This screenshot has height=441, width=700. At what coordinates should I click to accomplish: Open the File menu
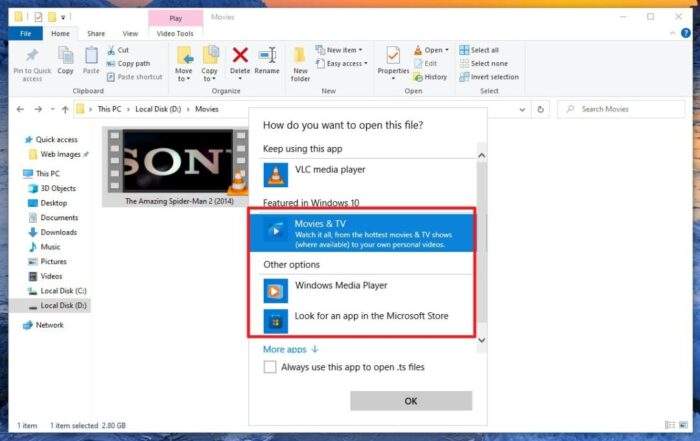pos(25,33)
